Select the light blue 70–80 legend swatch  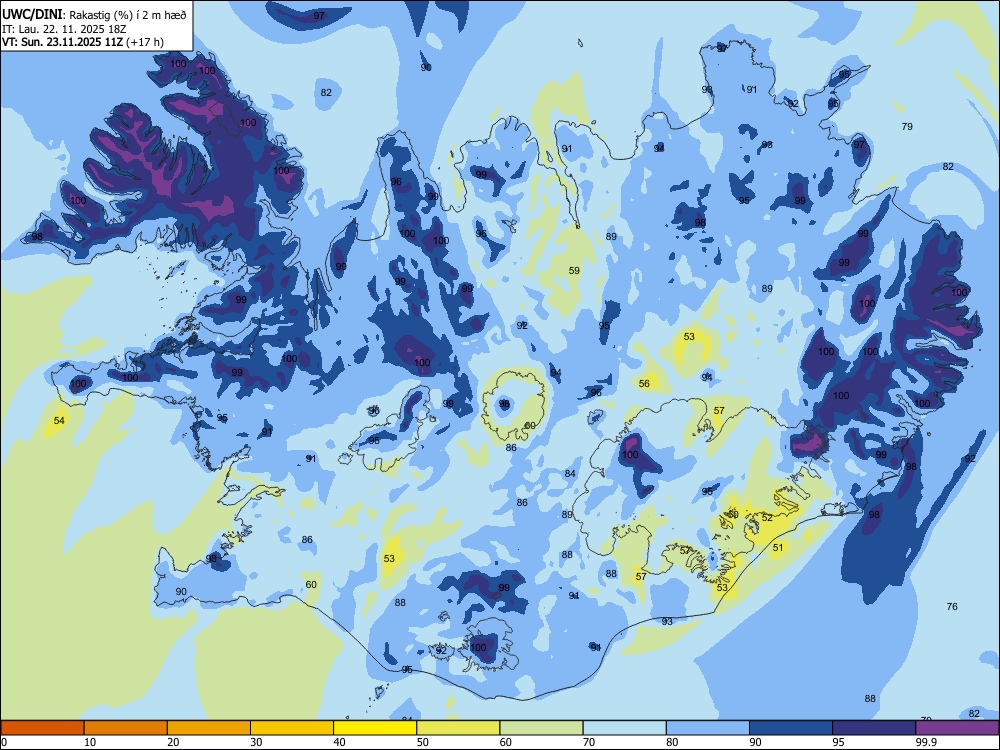coord(624,728)
